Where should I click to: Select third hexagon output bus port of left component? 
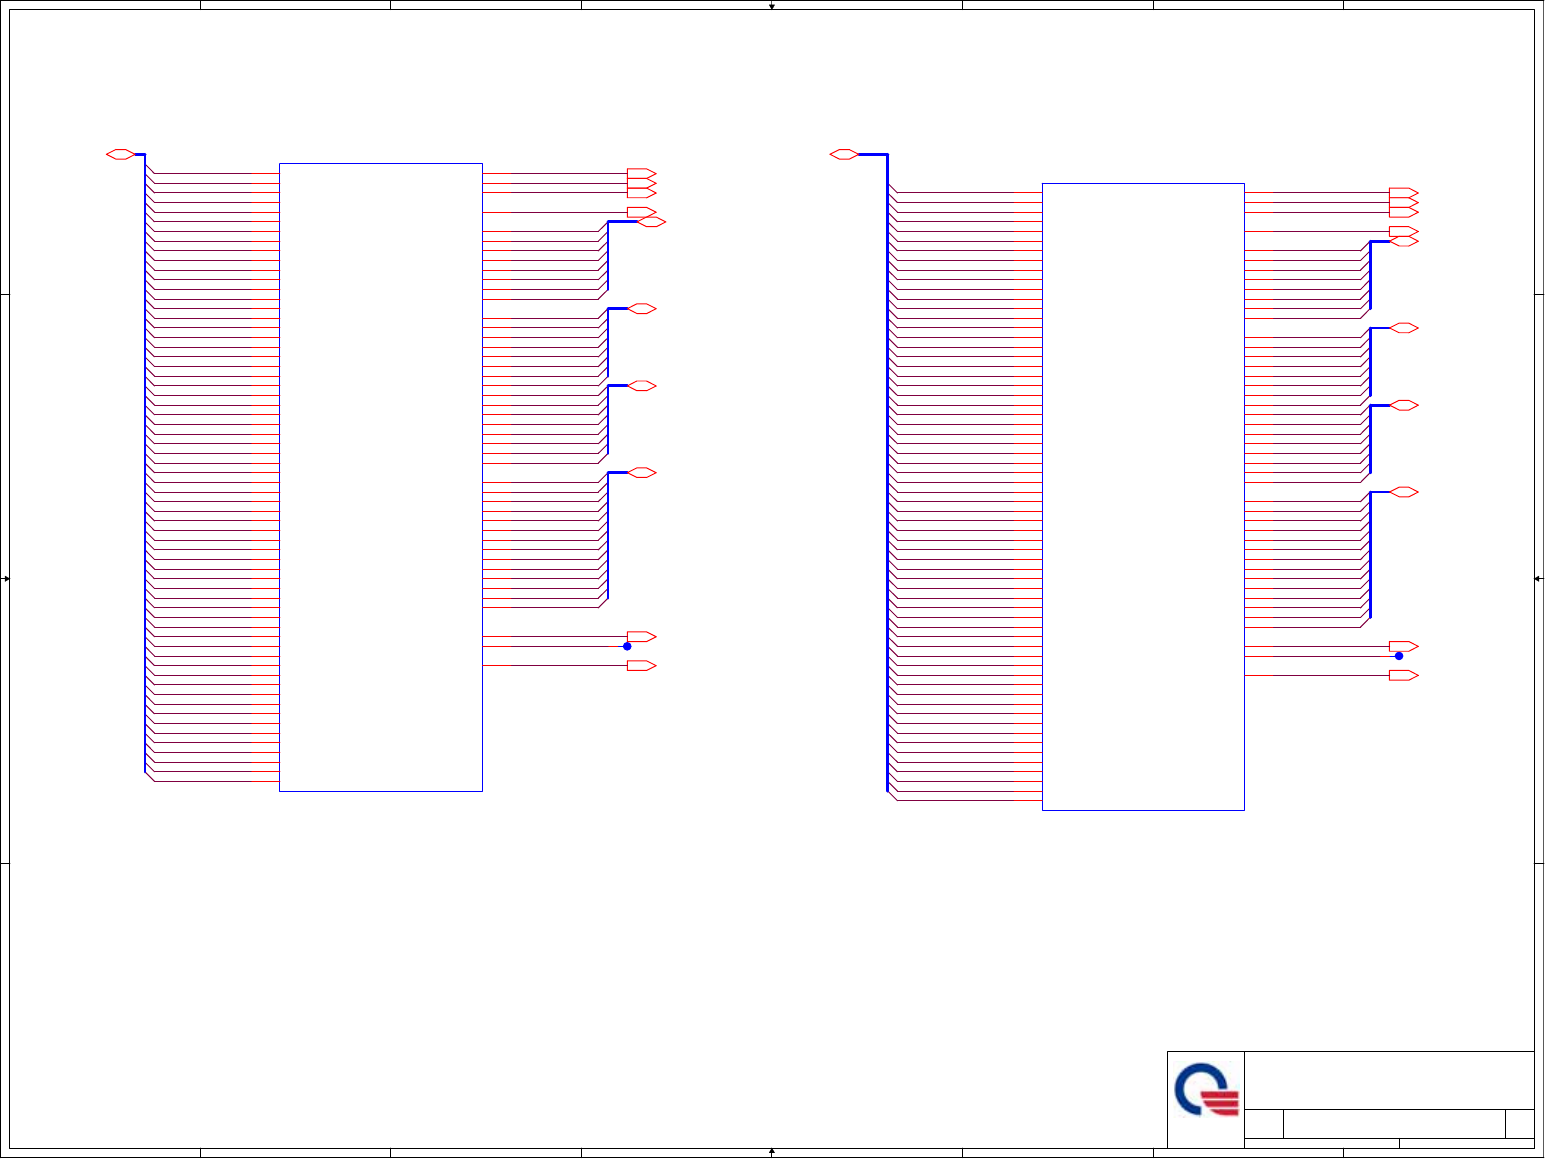[x=641, y=385]
